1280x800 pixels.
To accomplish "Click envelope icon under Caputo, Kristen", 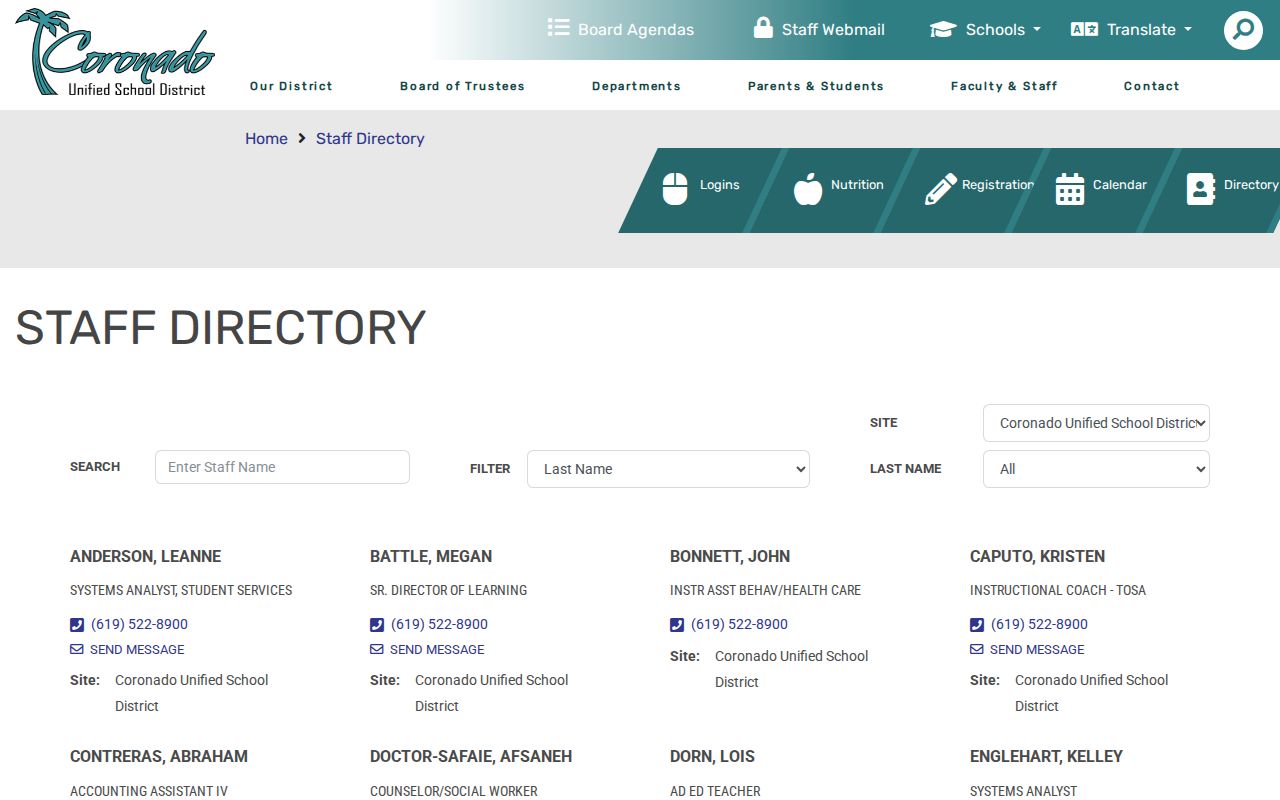I will (x=977, y=649).
